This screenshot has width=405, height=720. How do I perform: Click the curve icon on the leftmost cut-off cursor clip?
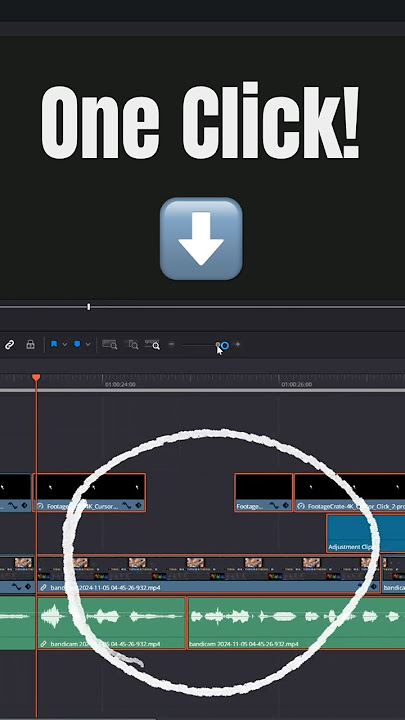[x=13, y=506]
